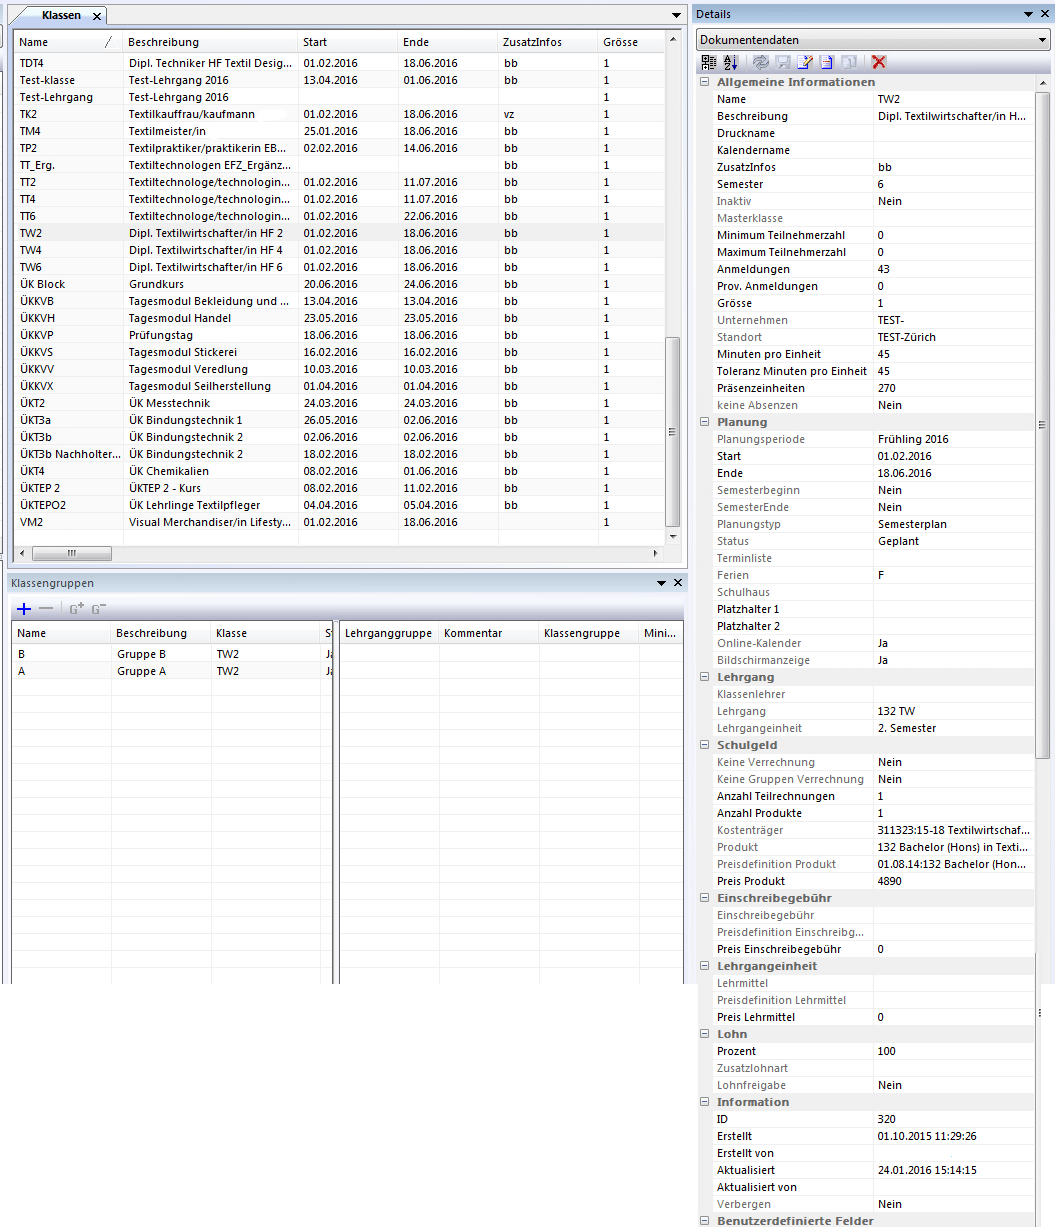This screenshot has height=1227, width=1055.
Task: Click the edit document pencil icon
Action: pyautogui.click(x=805, y=62)
